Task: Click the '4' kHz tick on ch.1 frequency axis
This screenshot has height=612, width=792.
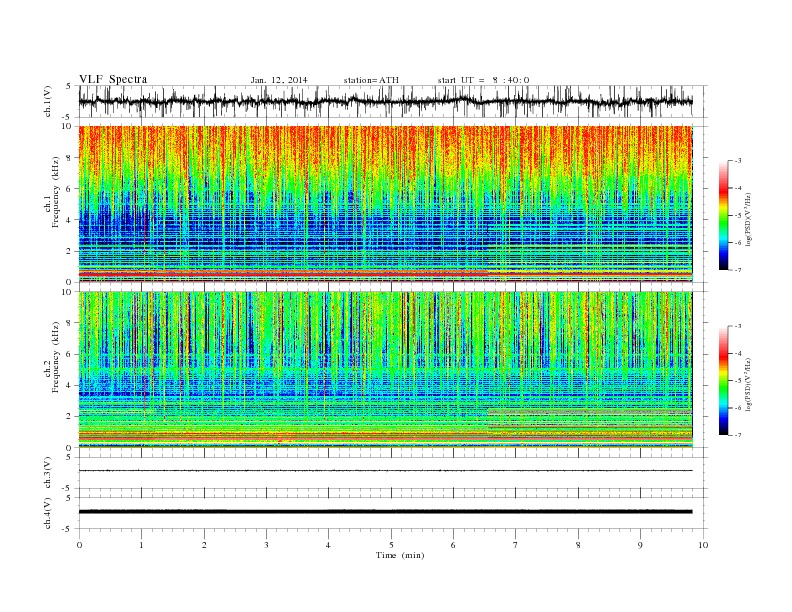Action: [70, 220]
